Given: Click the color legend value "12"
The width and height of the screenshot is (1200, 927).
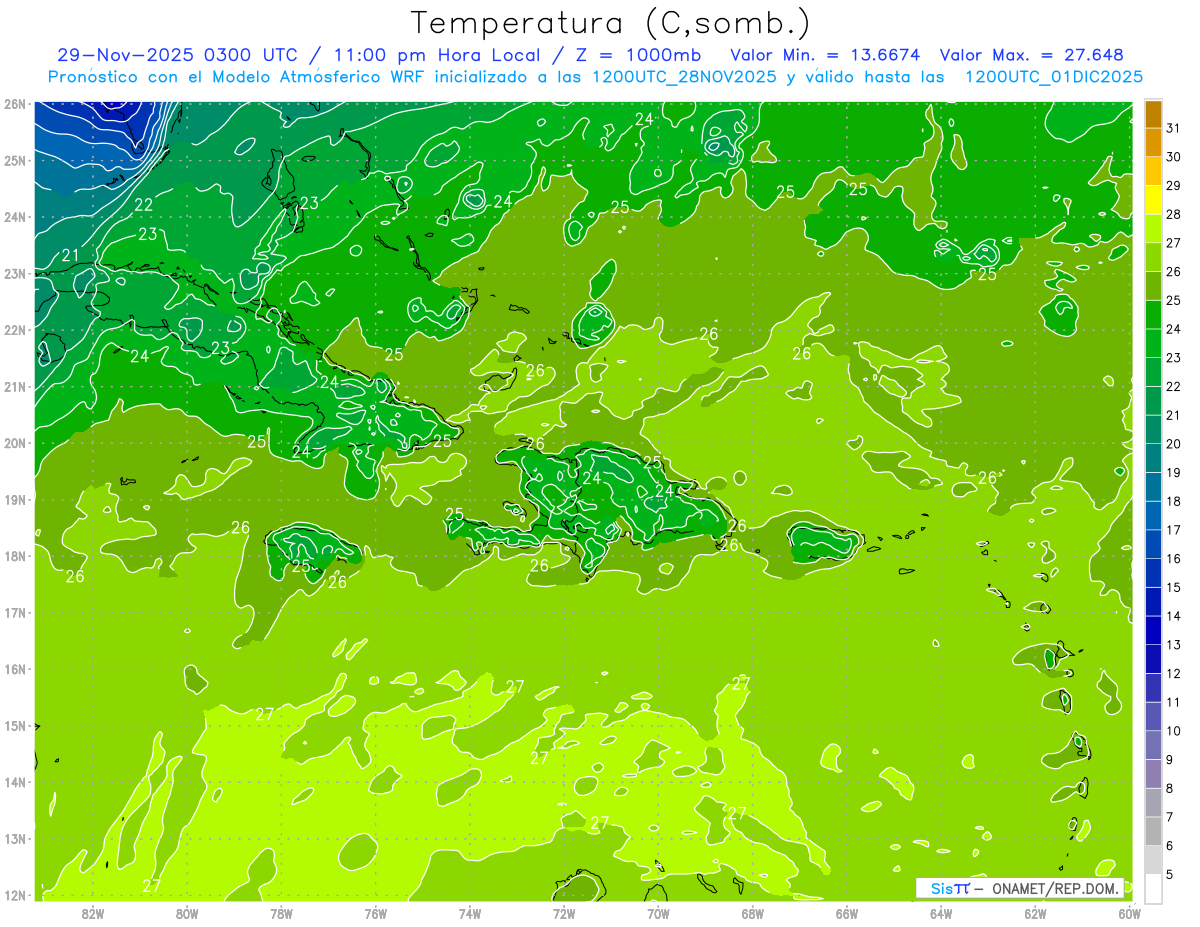Looking at the screenshot, I should tap(1173, 674).
